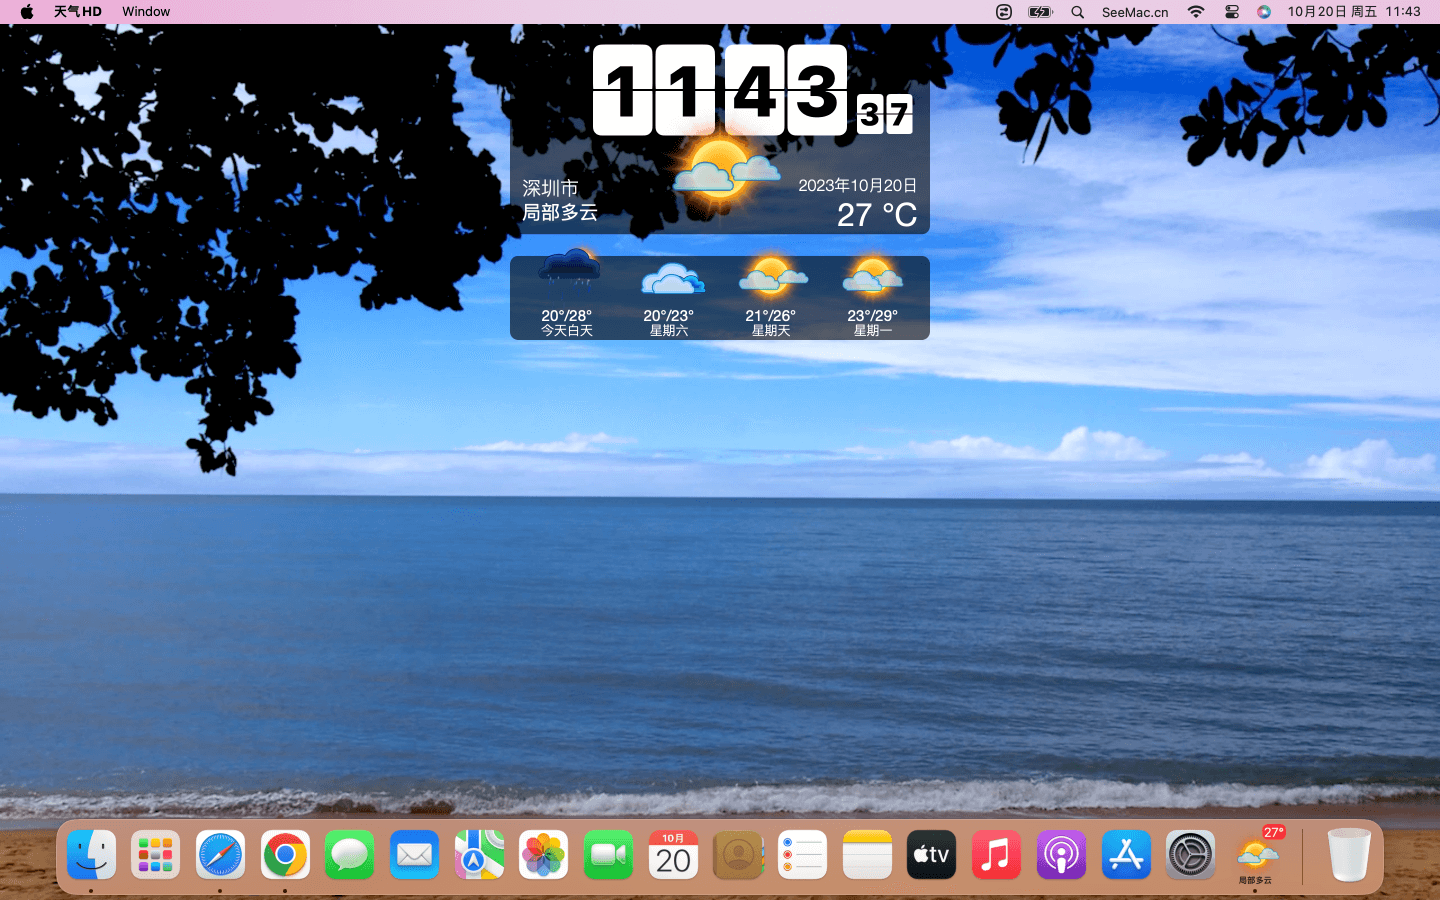Screen dimensions: 1440x900
Task: Select today's rainy forecast icon (今天白天)
Action: click(568, 270)
